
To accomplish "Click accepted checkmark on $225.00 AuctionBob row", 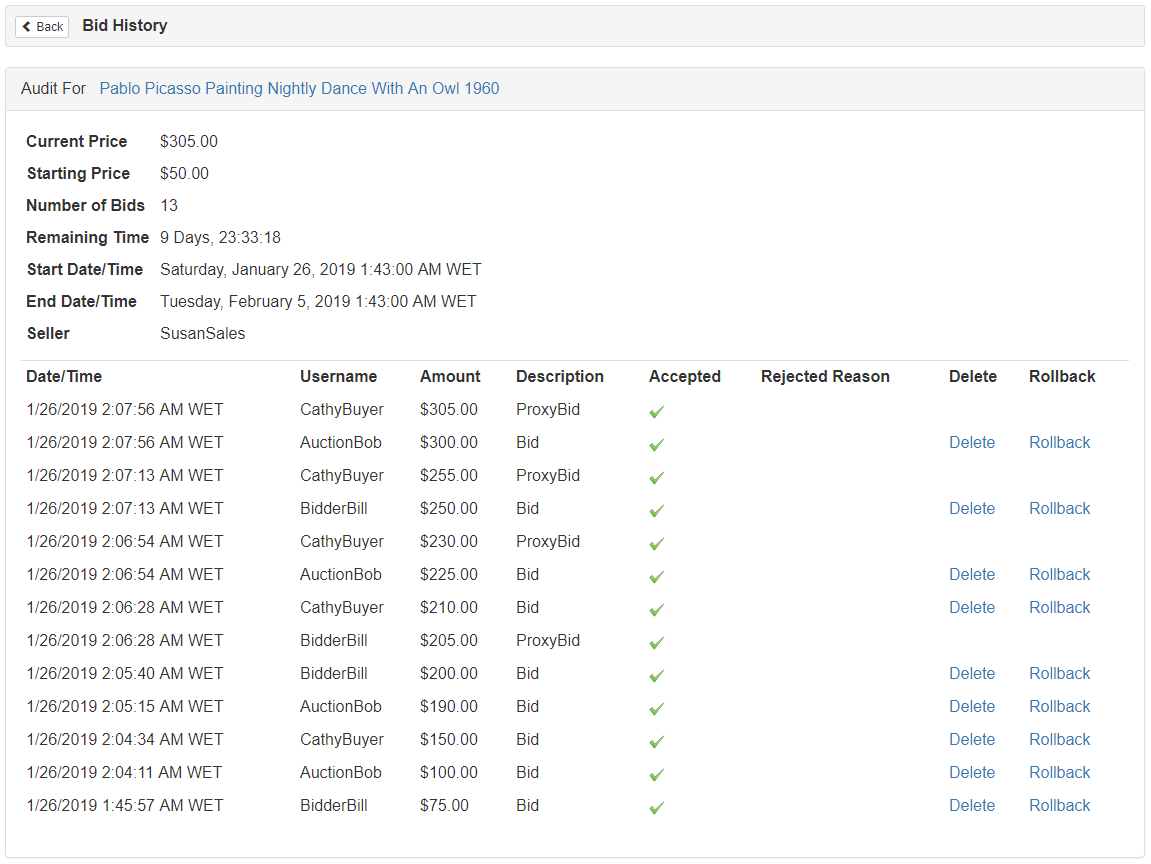I will coord(656,577).
